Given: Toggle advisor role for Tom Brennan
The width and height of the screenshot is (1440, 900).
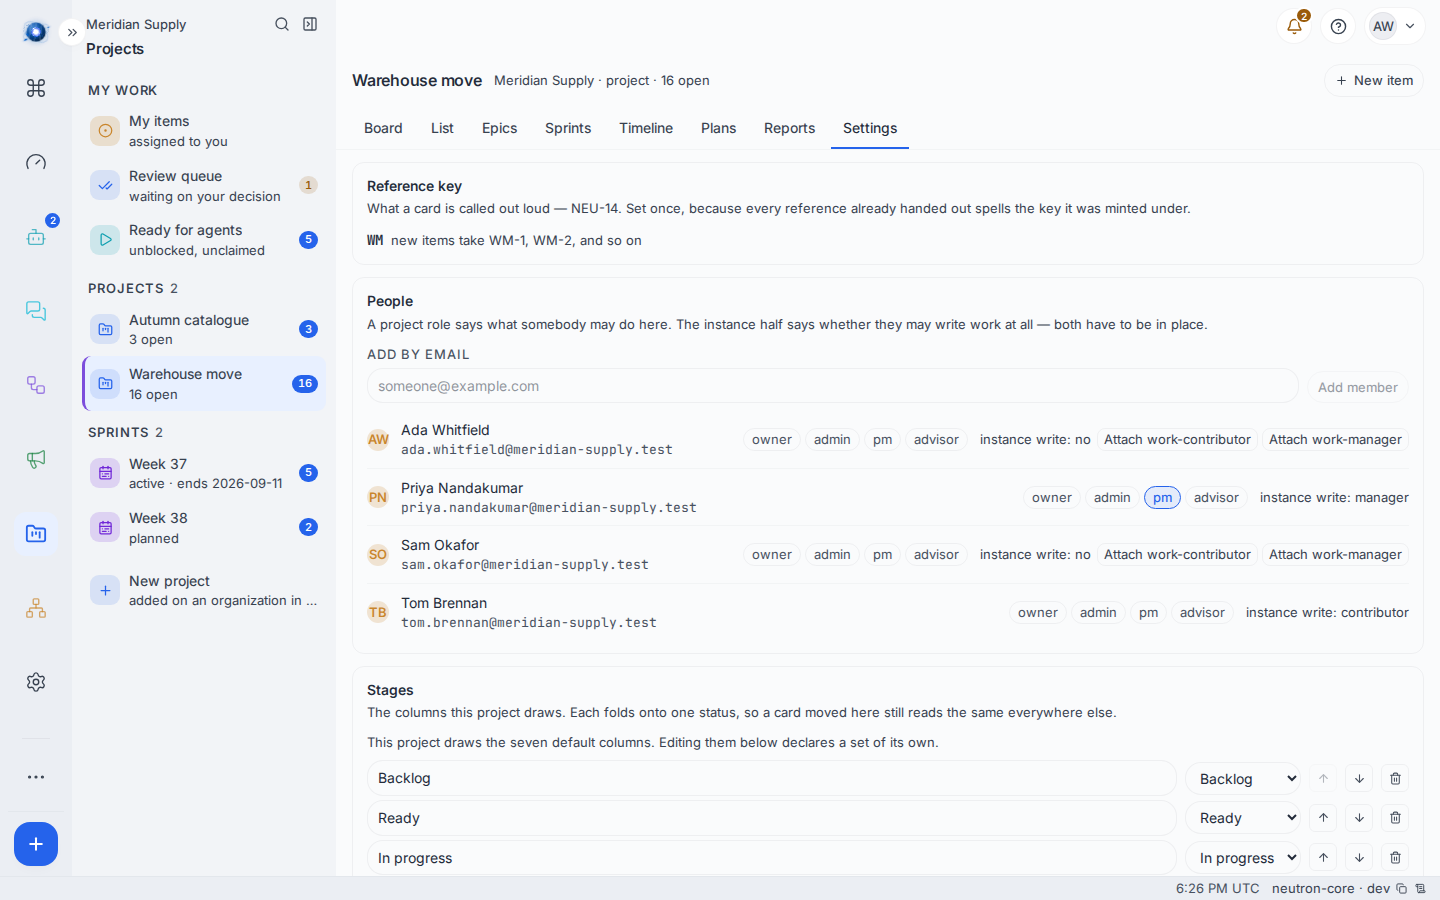Looking at the screenshot, I should click(1202, 613).
